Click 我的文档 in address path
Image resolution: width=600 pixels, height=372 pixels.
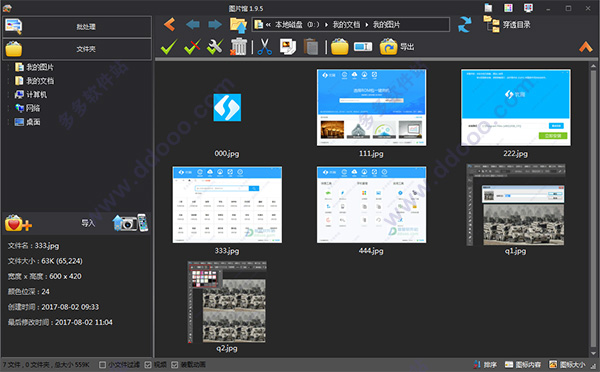pos(346,24)
